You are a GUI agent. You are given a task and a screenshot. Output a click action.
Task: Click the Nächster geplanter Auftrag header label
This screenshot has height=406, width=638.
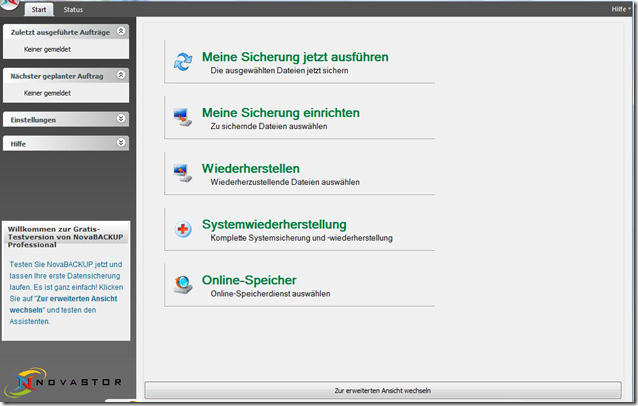point(57,76)
